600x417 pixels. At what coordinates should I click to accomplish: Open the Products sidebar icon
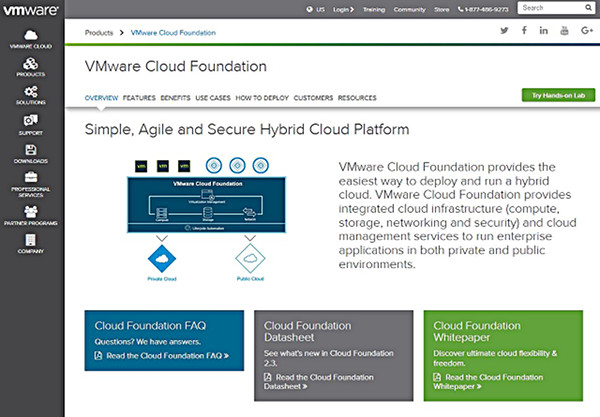(31, 64)
